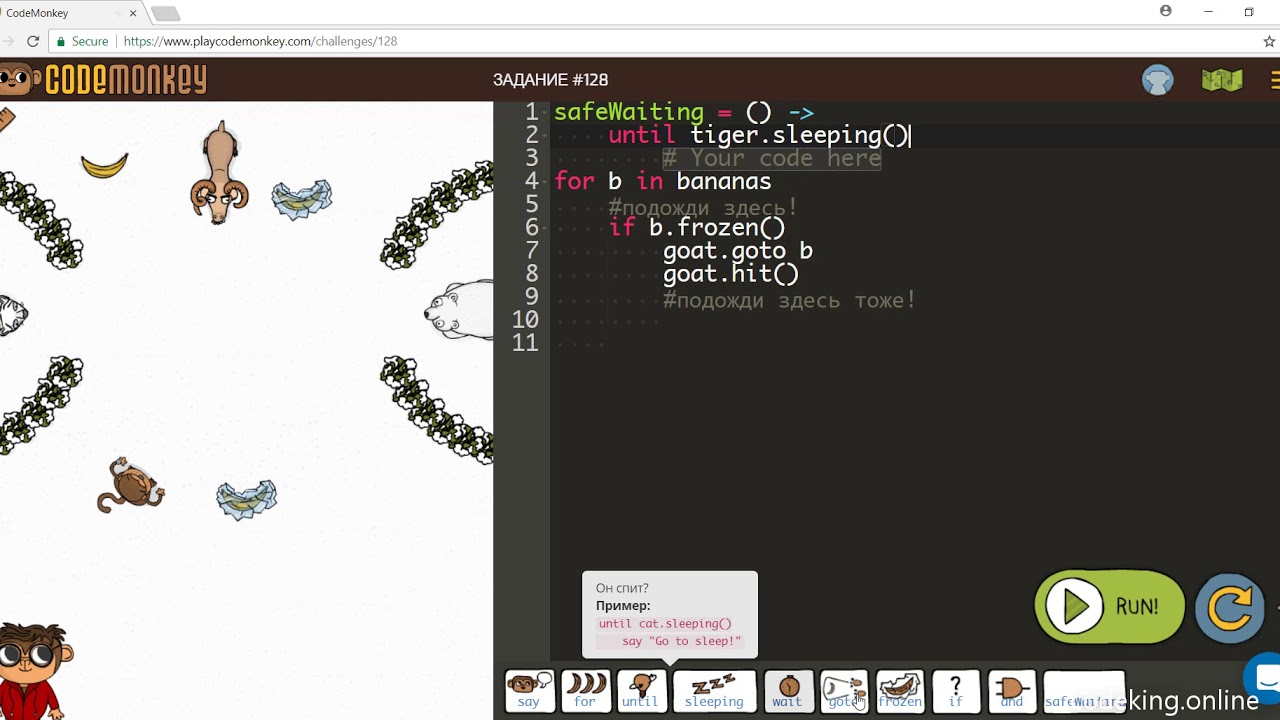
Task: Bookmark this page with the star
Action: pos(1269,41)
